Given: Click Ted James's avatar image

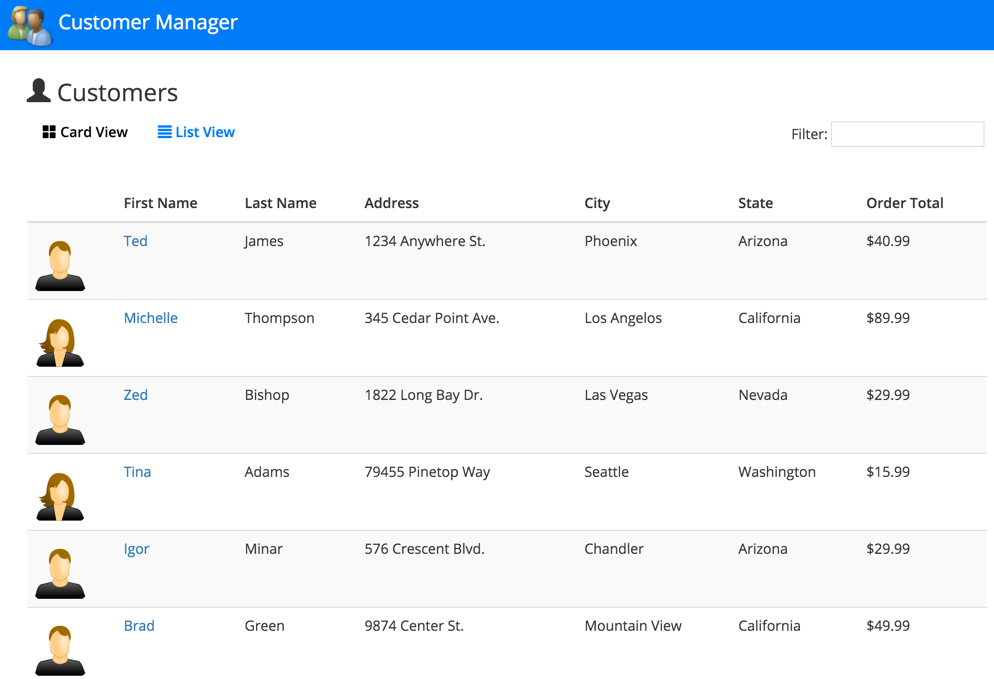Looking at the screenshot, I should coord(60,266).
